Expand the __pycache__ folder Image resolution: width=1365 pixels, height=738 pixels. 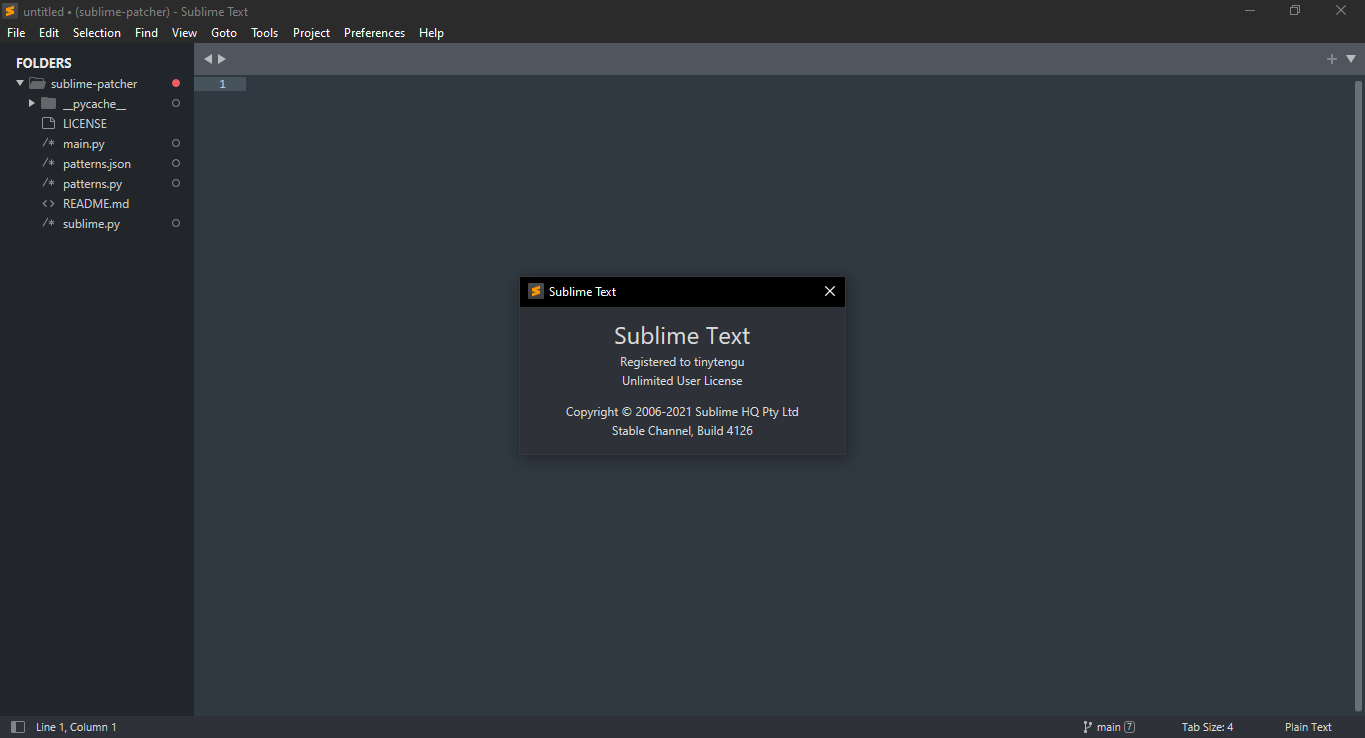click(x=32, y=104)
